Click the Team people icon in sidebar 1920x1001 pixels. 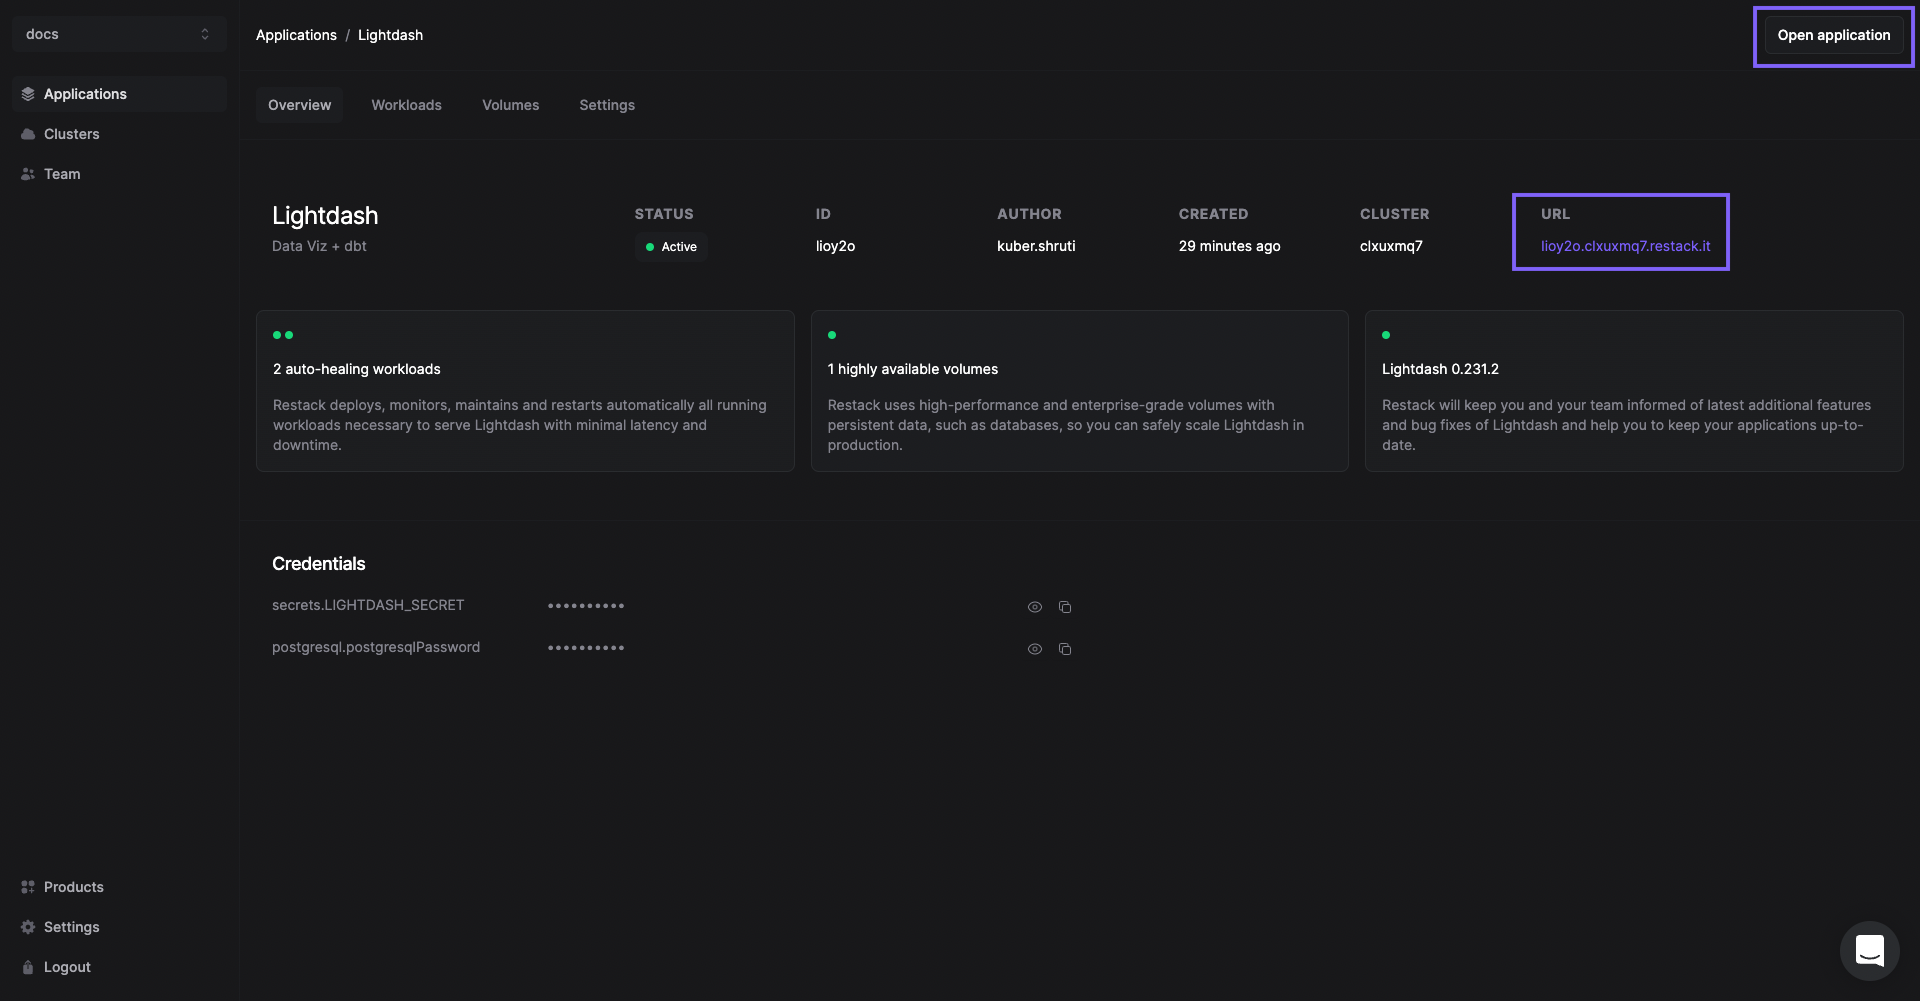coord(28,174)
